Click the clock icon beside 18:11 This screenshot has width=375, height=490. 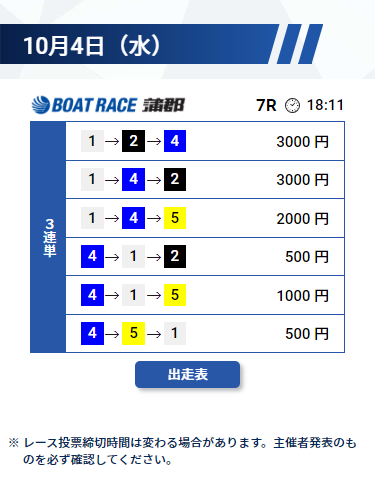tap(292, 105)
